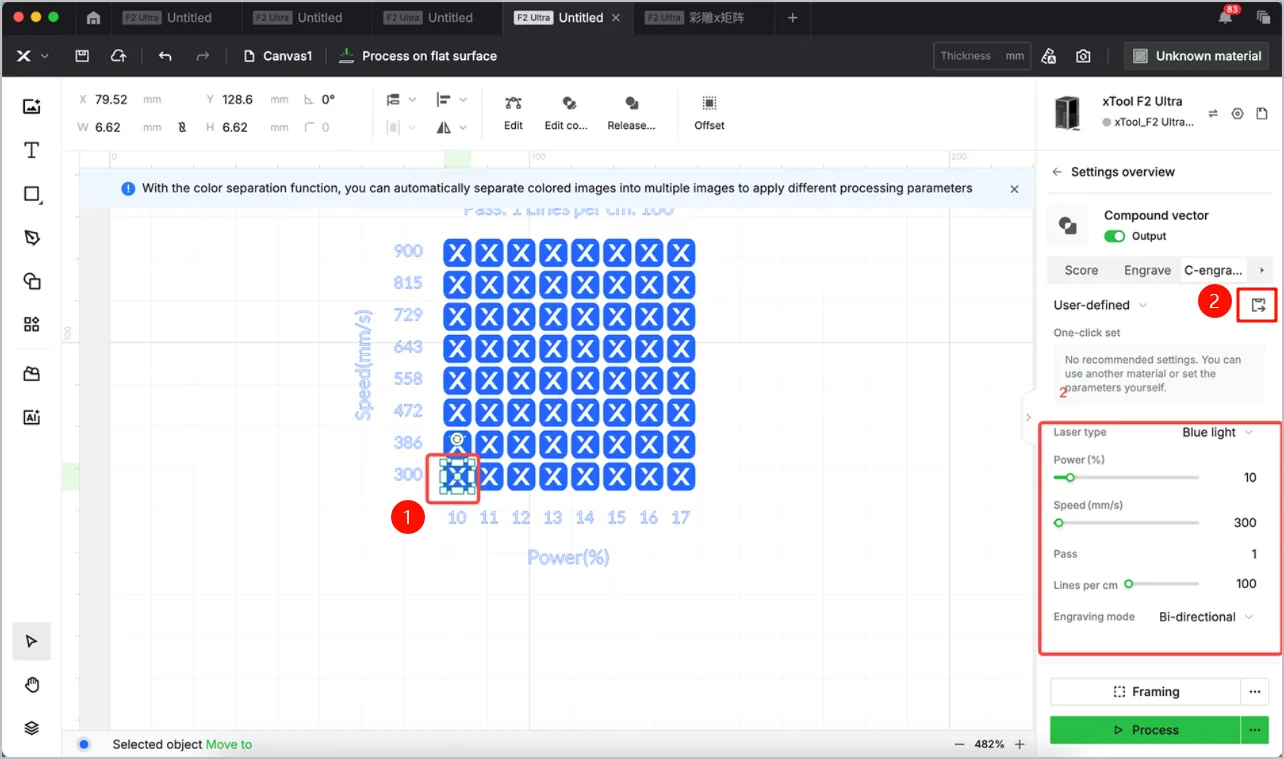1284x759 pixels.
Task: Toggle the Output switch off
Action: pos(1114,236)
